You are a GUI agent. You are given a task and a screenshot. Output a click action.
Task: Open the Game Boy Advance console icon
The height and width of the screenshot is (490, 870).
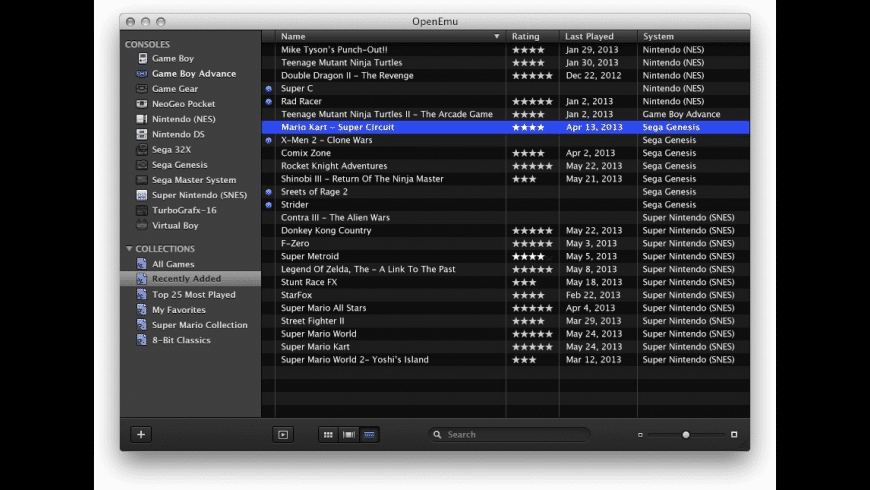(142, 73)
